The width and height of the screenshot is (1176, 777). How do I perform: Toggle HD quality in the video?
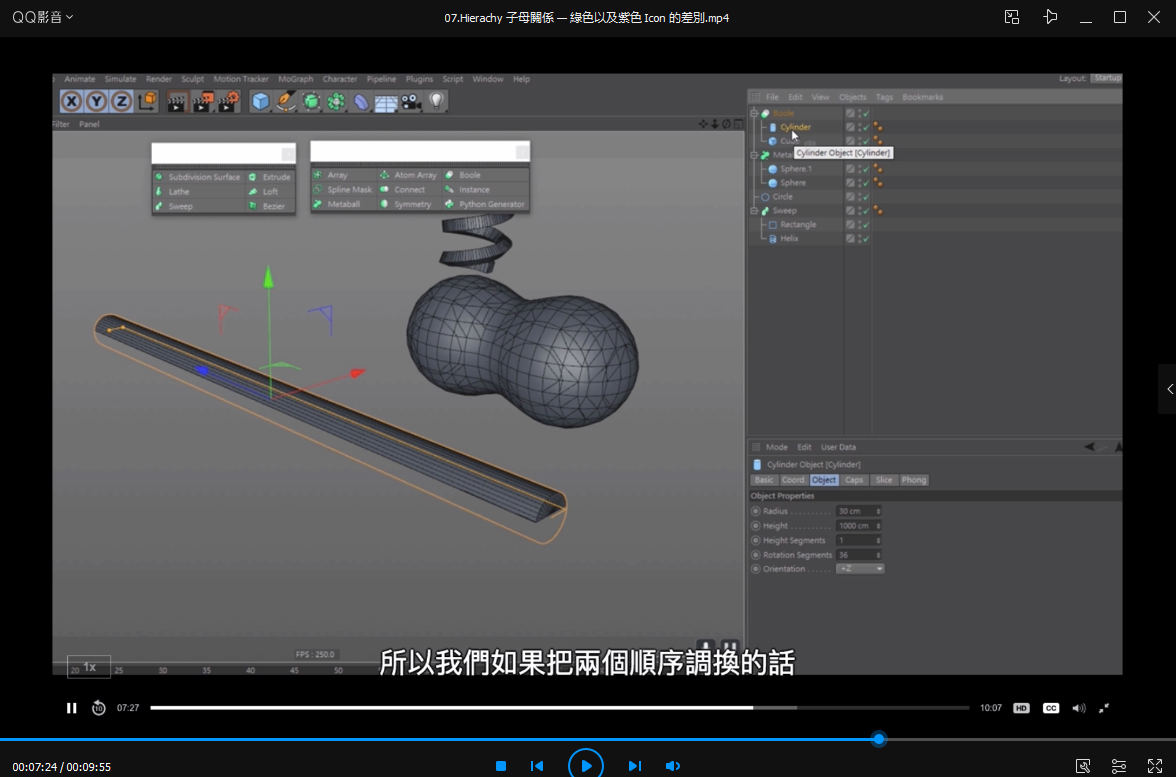point(1021,708)
